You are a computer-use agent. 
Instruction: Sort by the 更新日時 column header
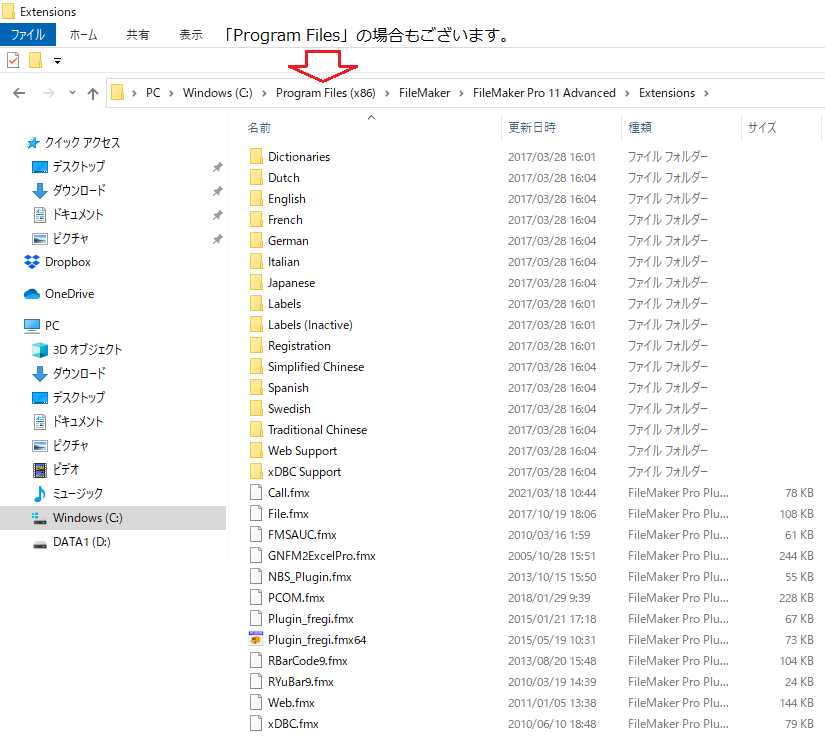pos(532,128)
